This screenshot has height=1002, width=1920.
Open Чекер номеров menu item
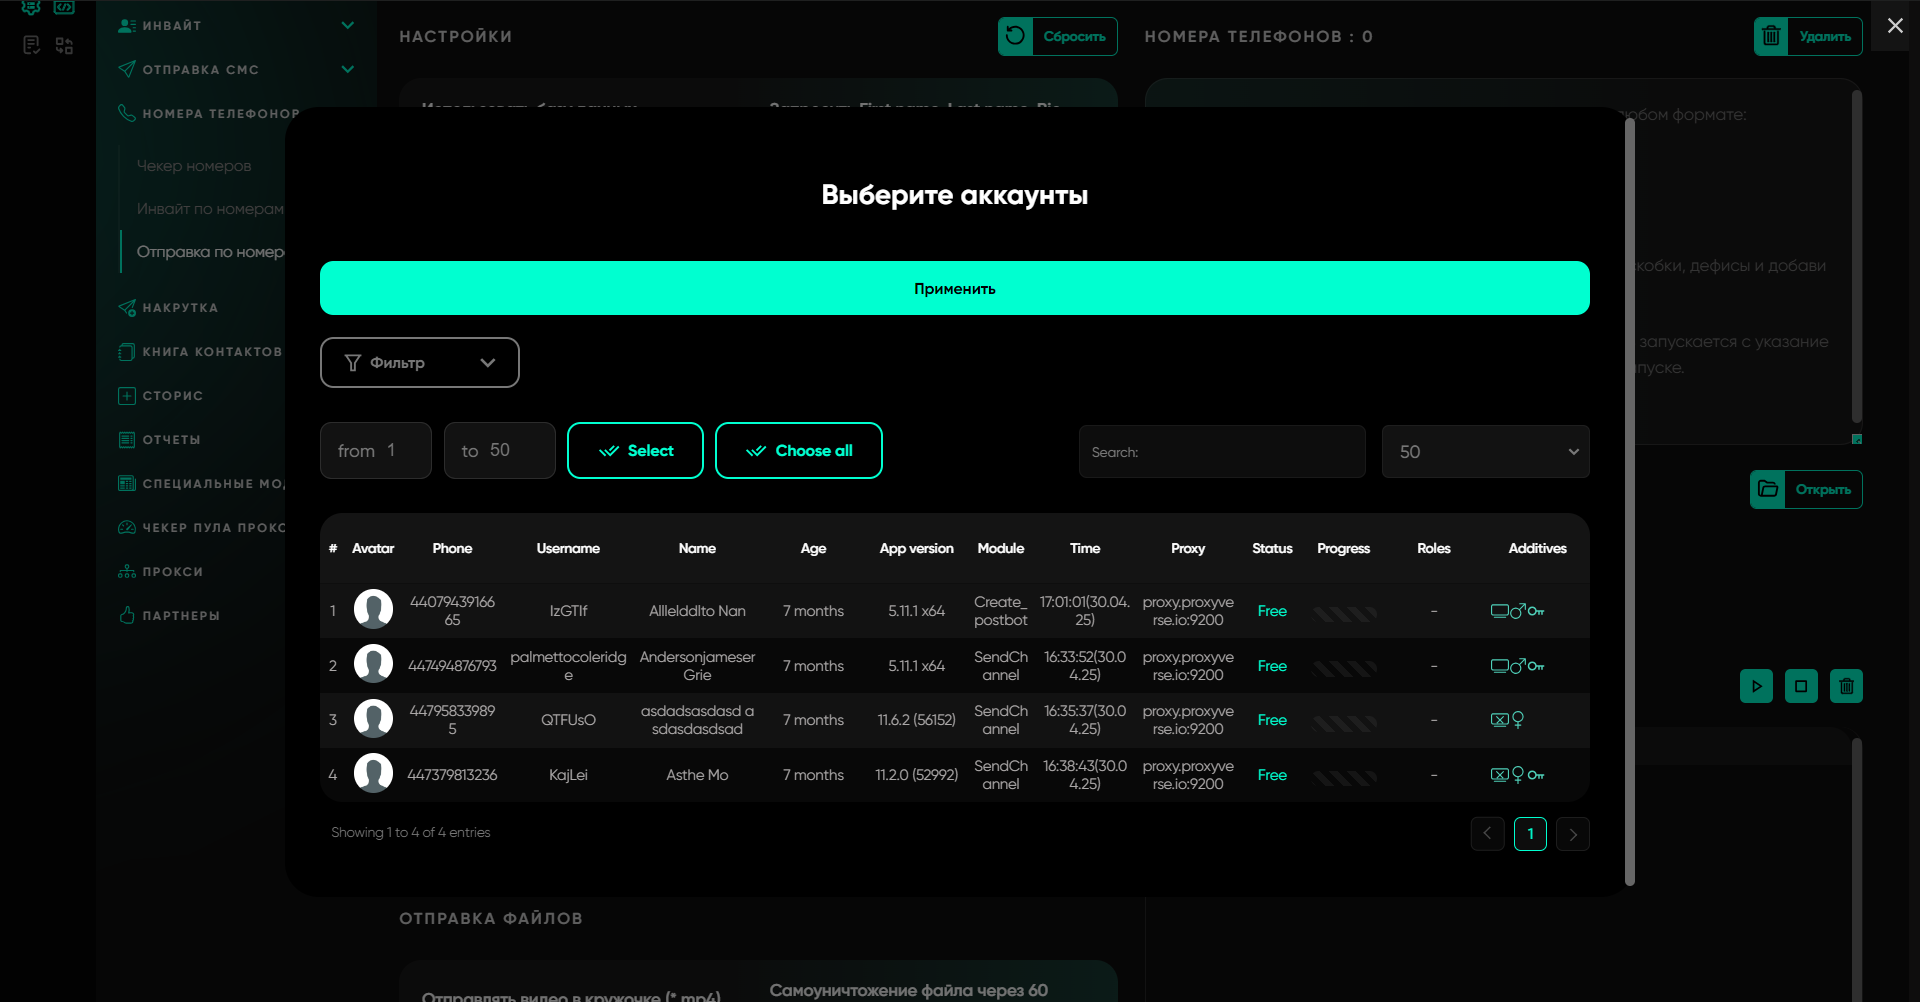[x=194, y=166]
